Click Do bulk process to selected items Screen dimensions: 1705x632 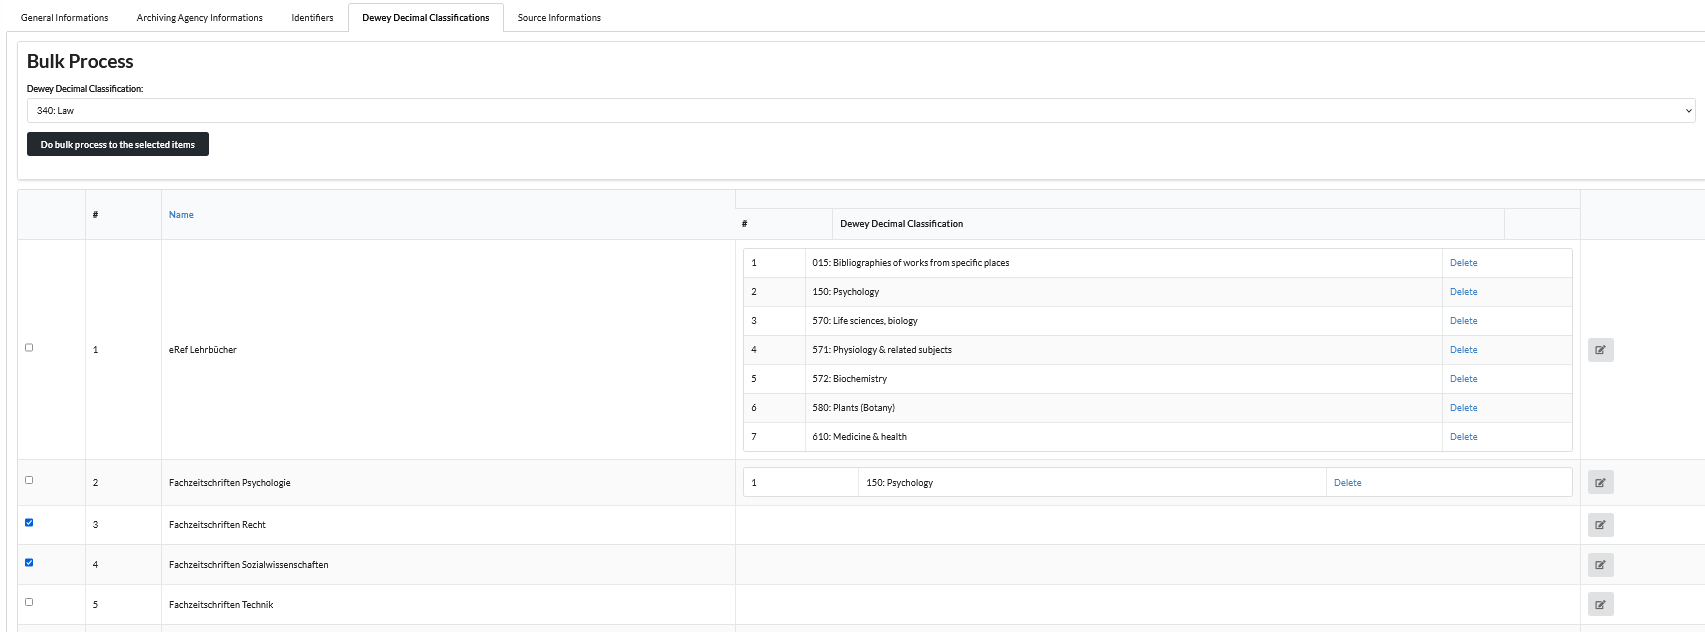click(x=118, y=145)
